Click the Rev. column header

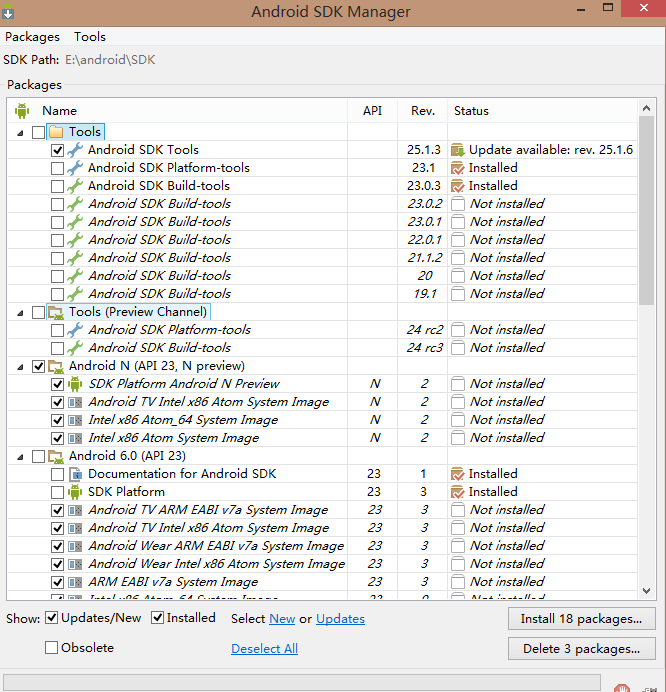423,111
